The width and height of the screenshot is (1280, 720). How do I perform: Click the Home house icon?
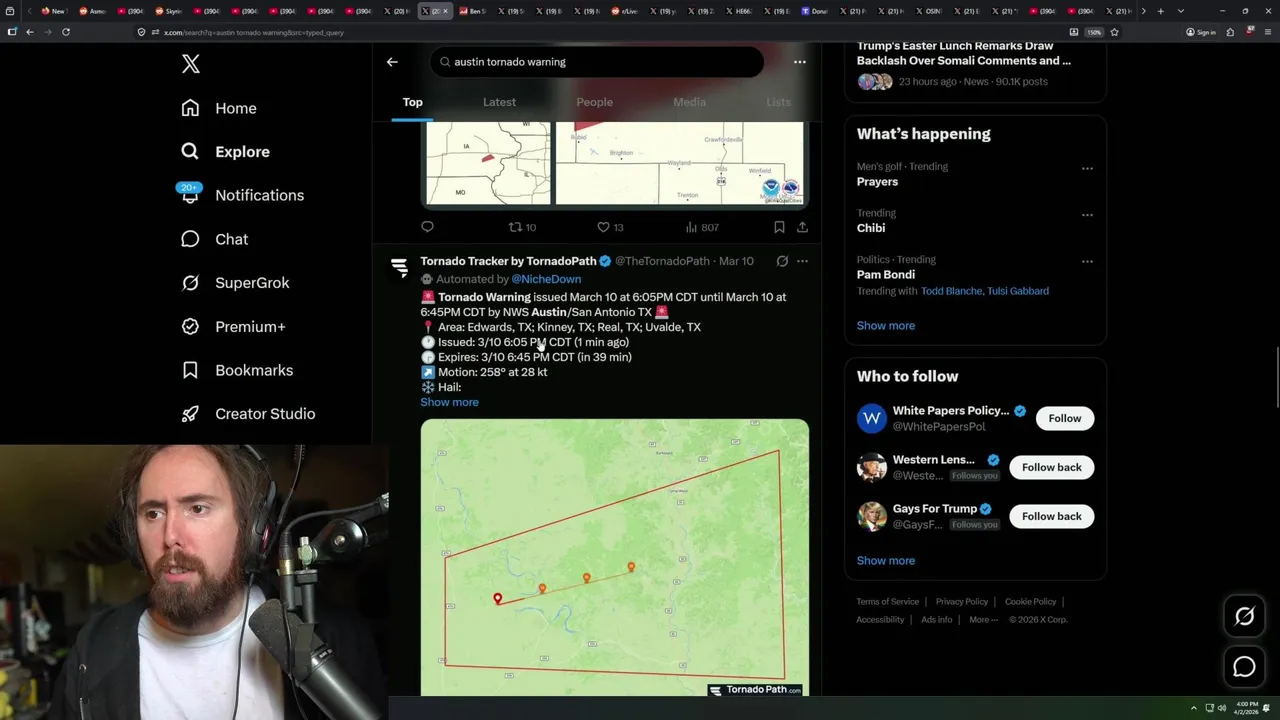[x=190, y=108]
